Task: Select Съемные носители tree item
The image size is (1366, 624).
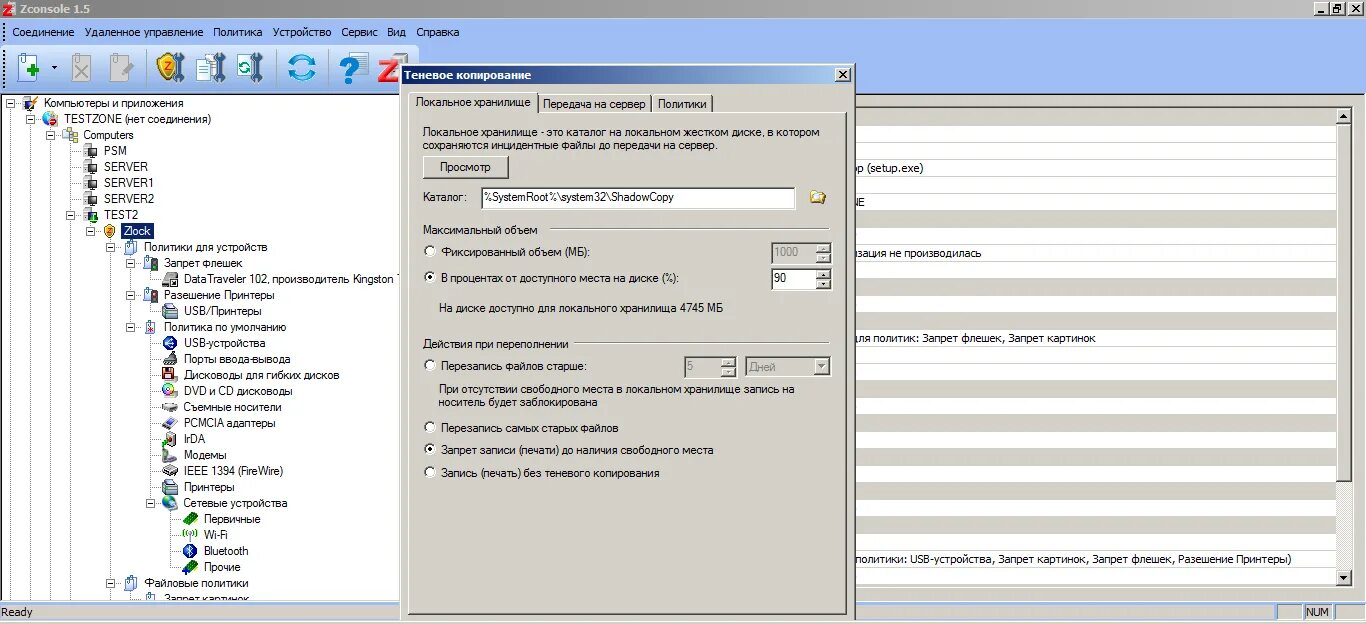Action: [x=232, y=407]
